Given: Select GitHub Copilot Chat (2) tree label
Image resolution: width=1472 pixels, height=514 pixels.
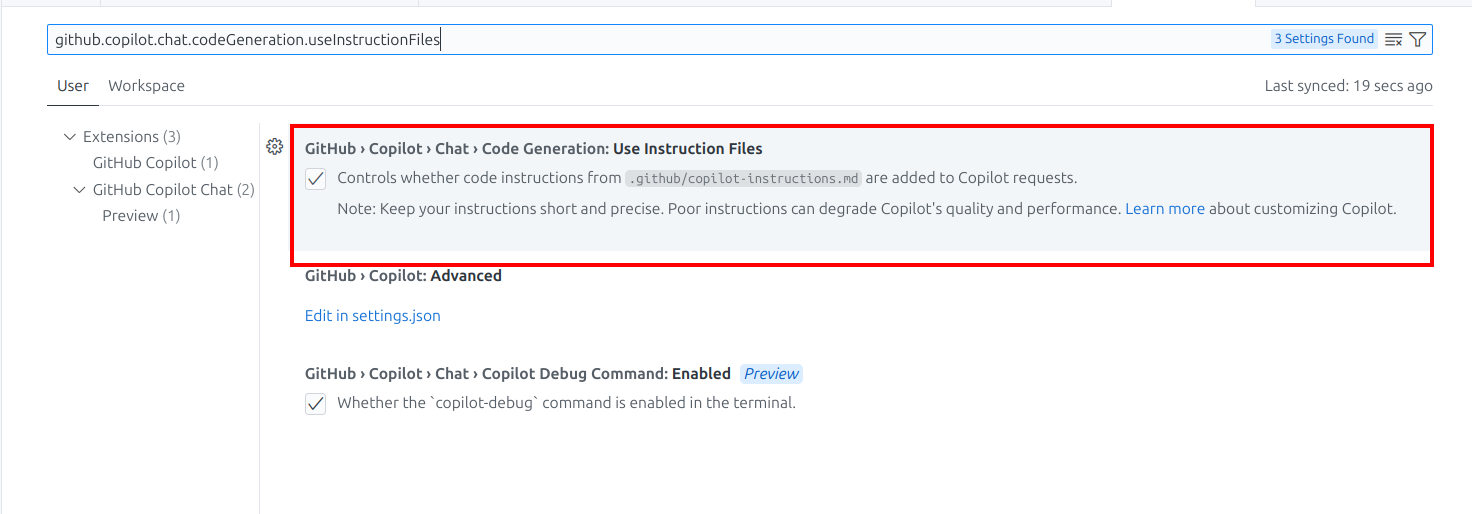Looking at the screenshot, I should click(x=173, y=190).
